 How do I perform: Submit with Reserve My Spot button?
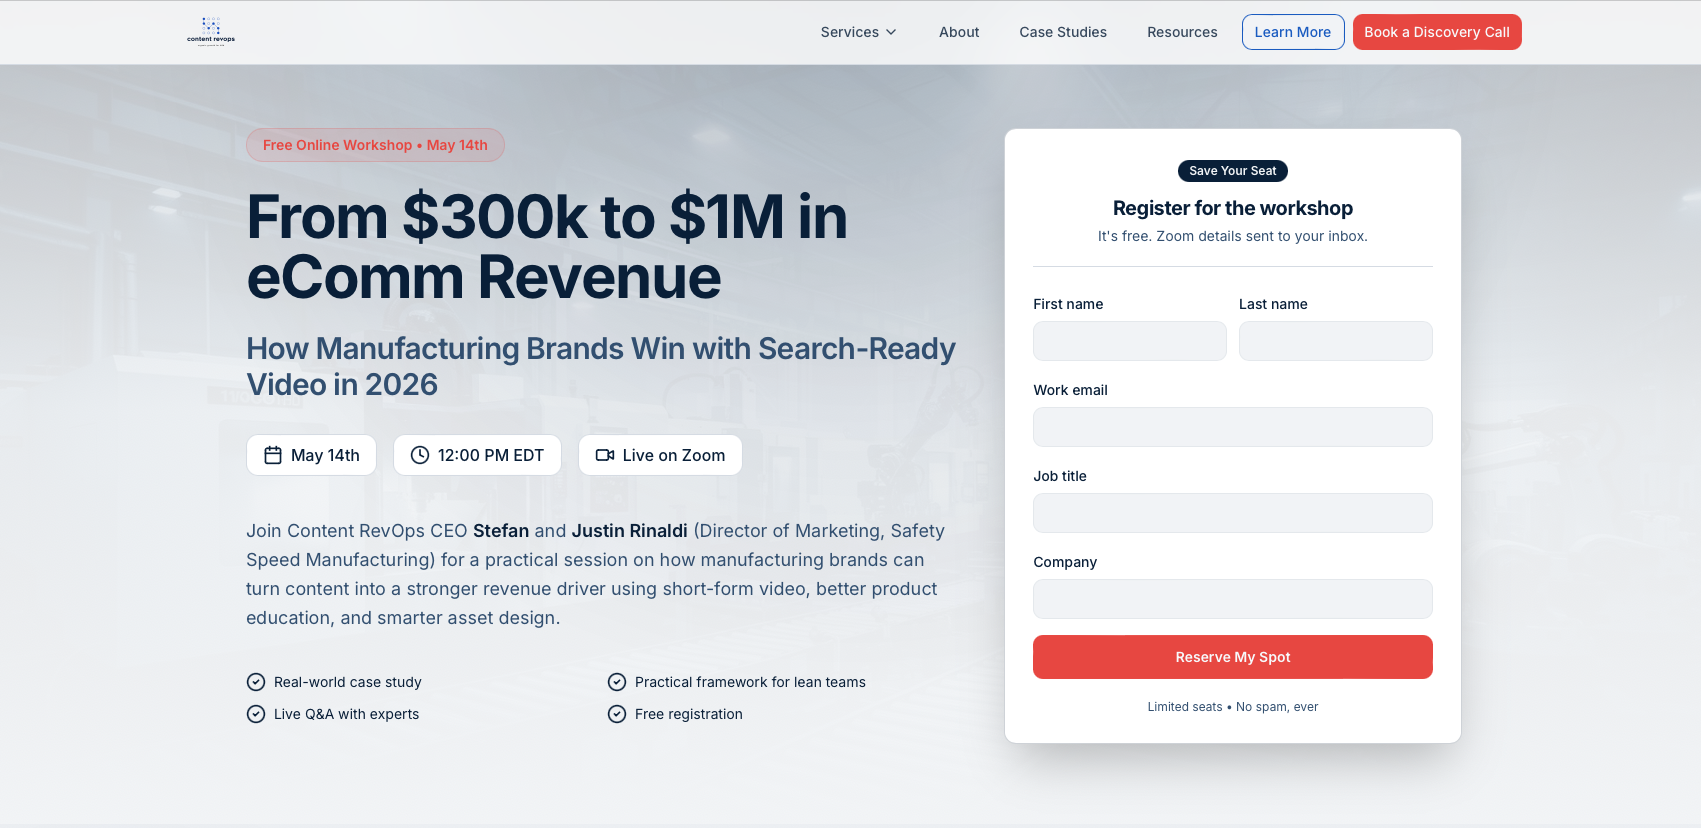coord(1233,657)
